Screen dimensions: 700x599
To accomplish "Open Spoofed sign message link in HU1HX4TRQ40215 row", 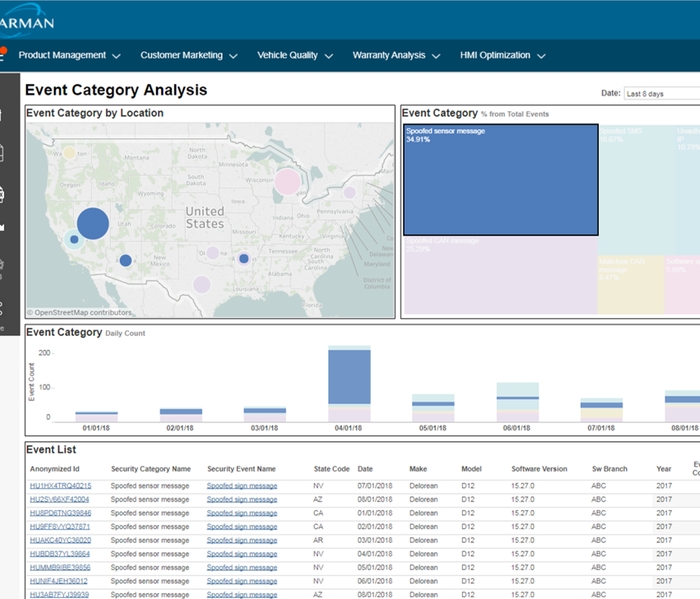I will (x=242, y=486).
